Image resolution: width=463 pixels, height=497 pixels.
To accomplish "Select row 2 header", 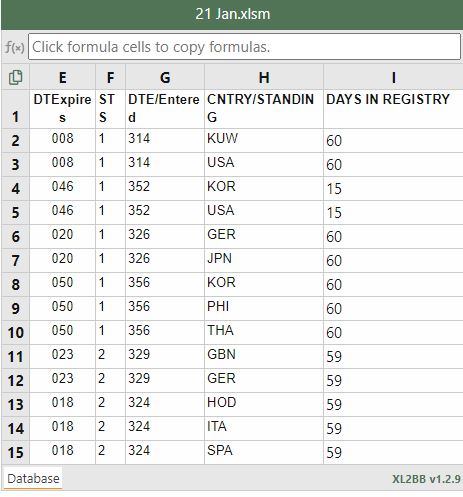I will [15, 141].
